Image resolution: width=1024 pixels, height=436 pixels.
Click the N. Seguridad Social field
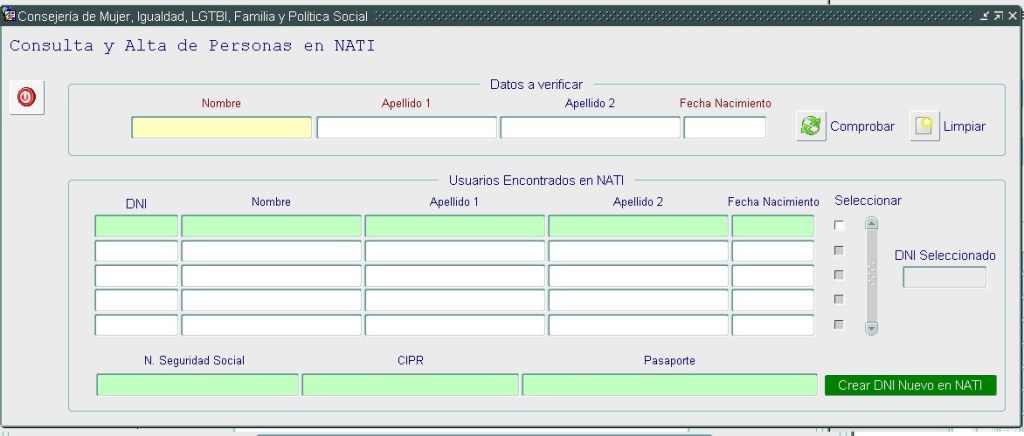pyautogui.click(x=197, y=385)
